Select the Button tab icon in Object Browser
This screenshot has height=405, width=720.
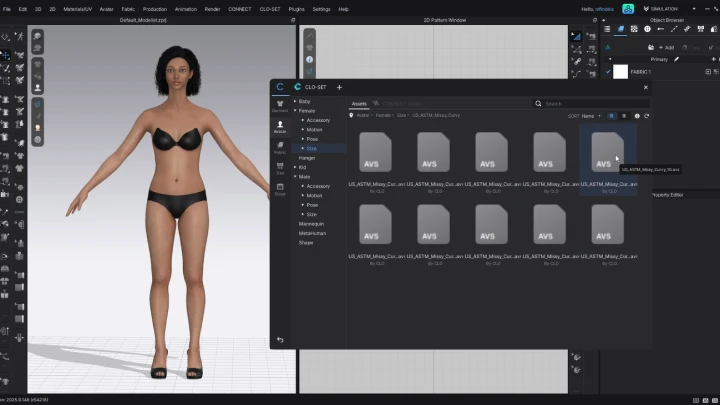click(647, 29)
